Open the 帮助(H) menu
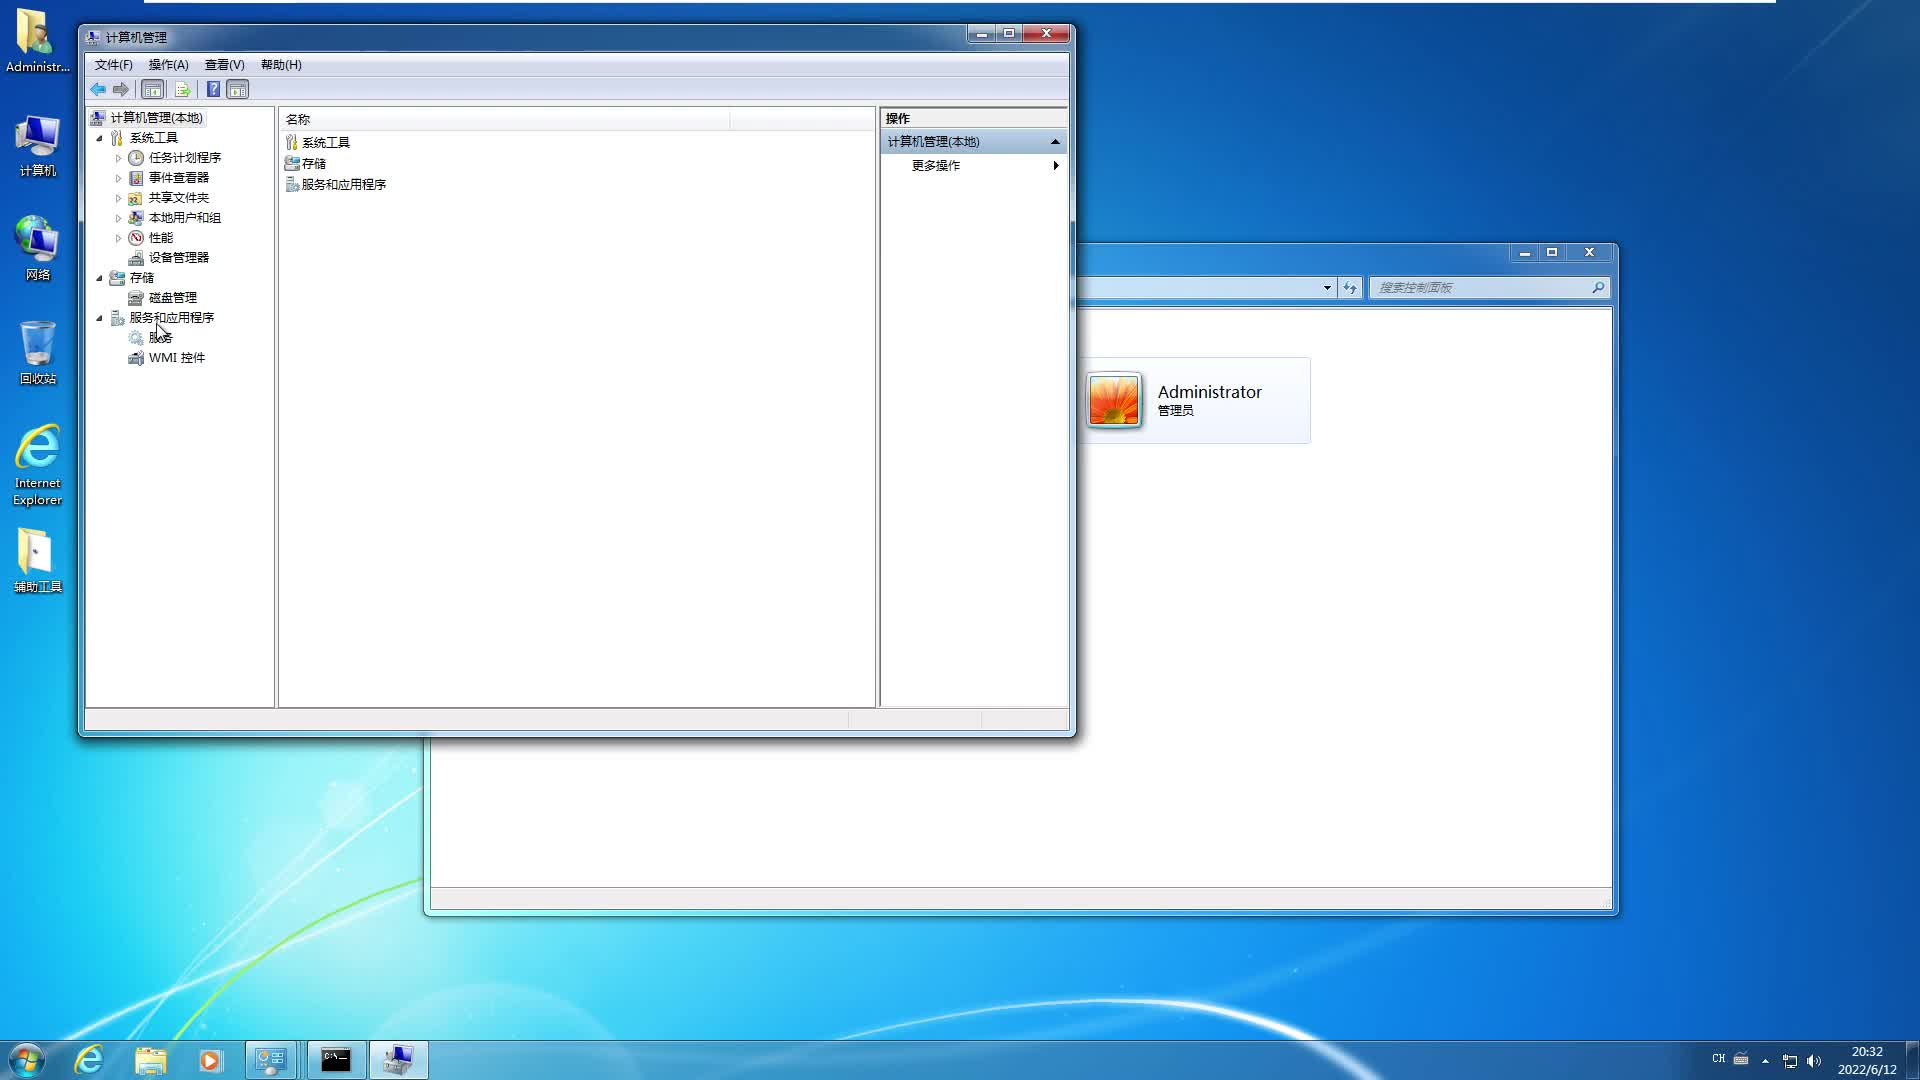 (x=281, y=65)
